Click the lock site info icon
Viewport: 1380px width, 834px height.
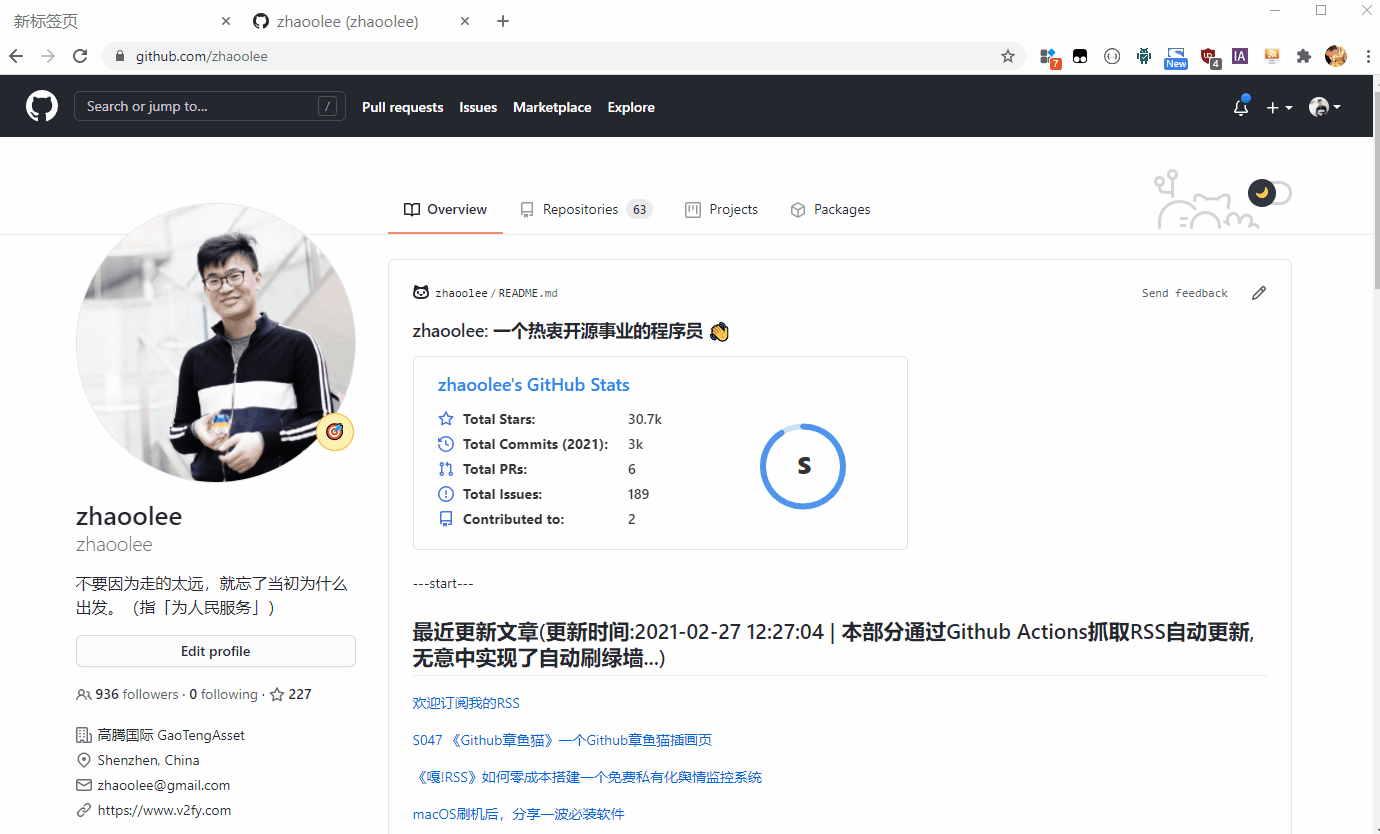(x=120, y=56)
